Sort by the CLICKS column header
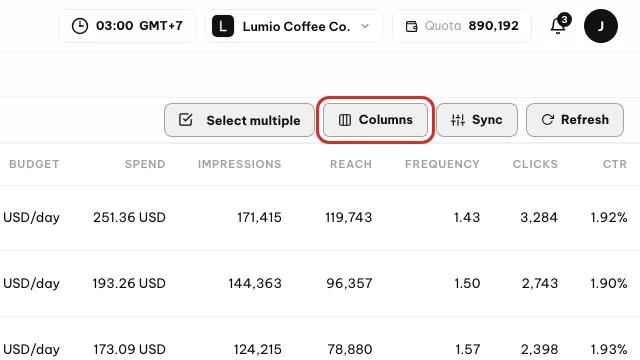Image resolution: width=640 pixels, height=360 pixels. (x=535, y=164)
